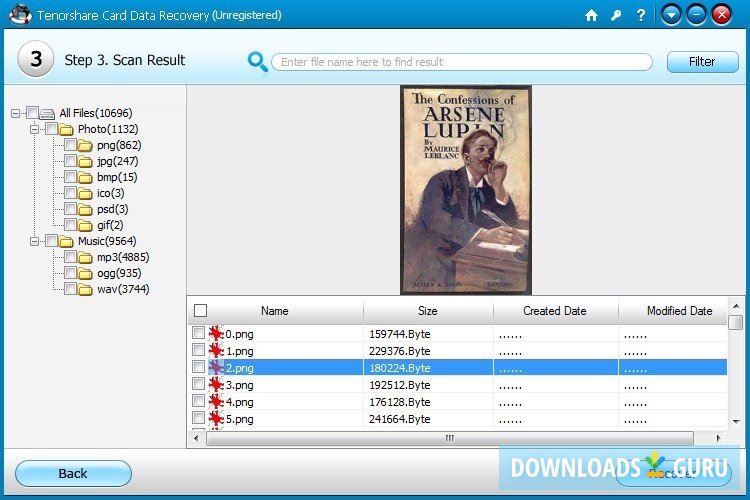
Task: Click the file list scroll down arrow
Action: point(736,422)
